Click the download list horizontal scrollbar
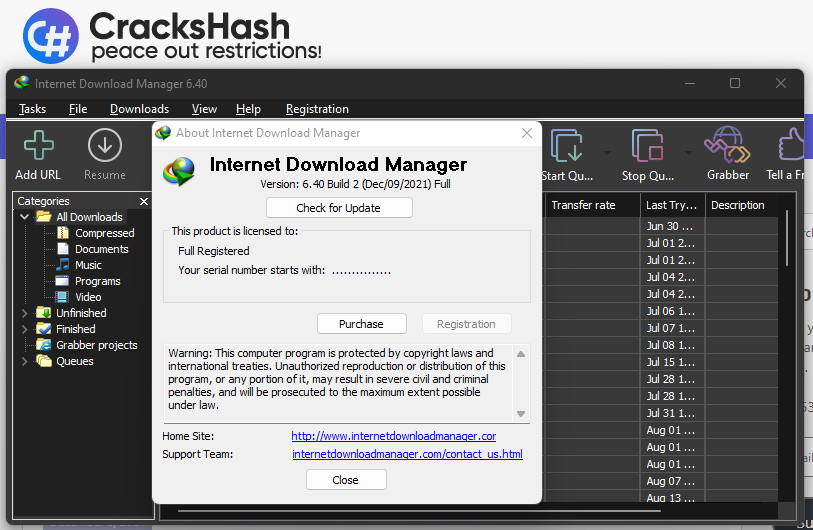This screenshot has width=813, height=530. point(419,511)
